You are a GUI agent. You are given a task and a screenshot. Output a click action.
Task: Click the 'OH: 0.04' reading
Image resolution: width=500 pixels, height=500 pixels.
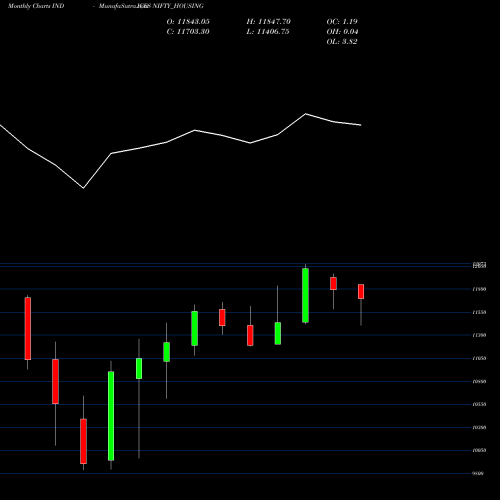pyautogui.click(x=342, y=32)
